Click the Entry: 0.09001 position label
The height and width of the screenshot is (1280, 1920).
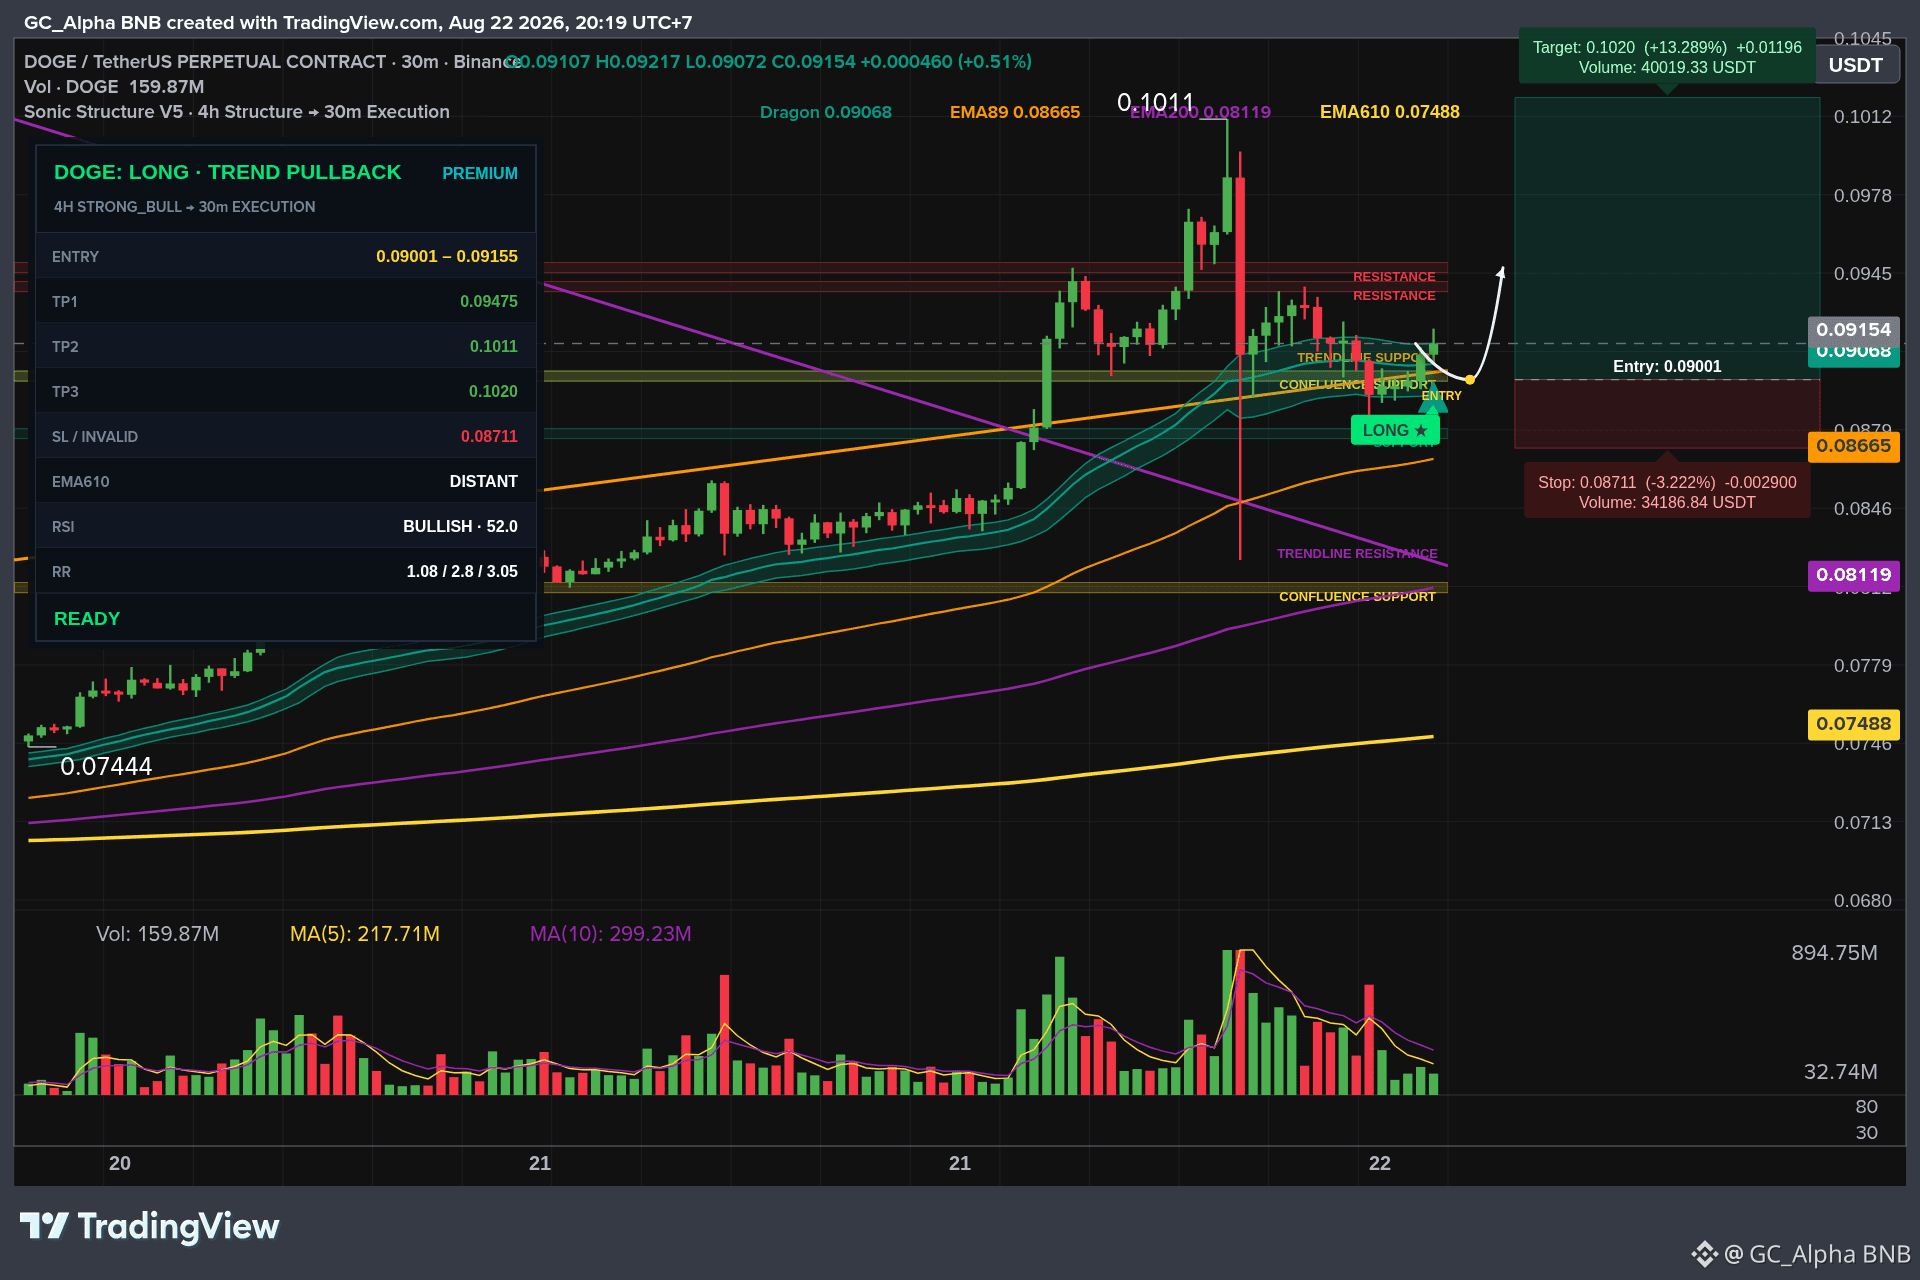coord(1667,367)
